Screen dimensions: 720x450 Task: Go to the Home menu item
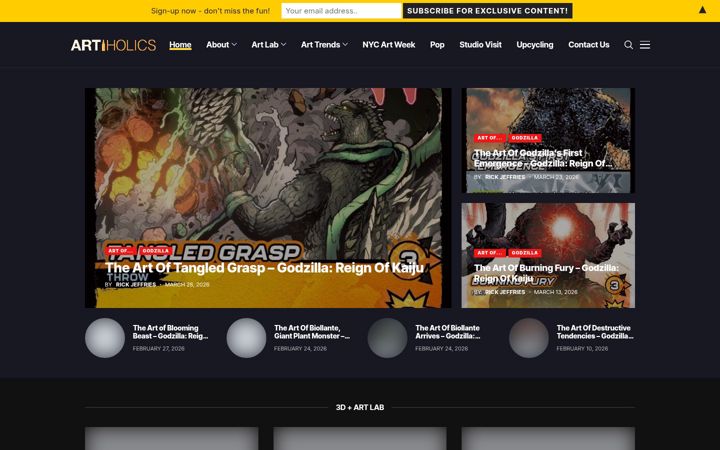180,45
